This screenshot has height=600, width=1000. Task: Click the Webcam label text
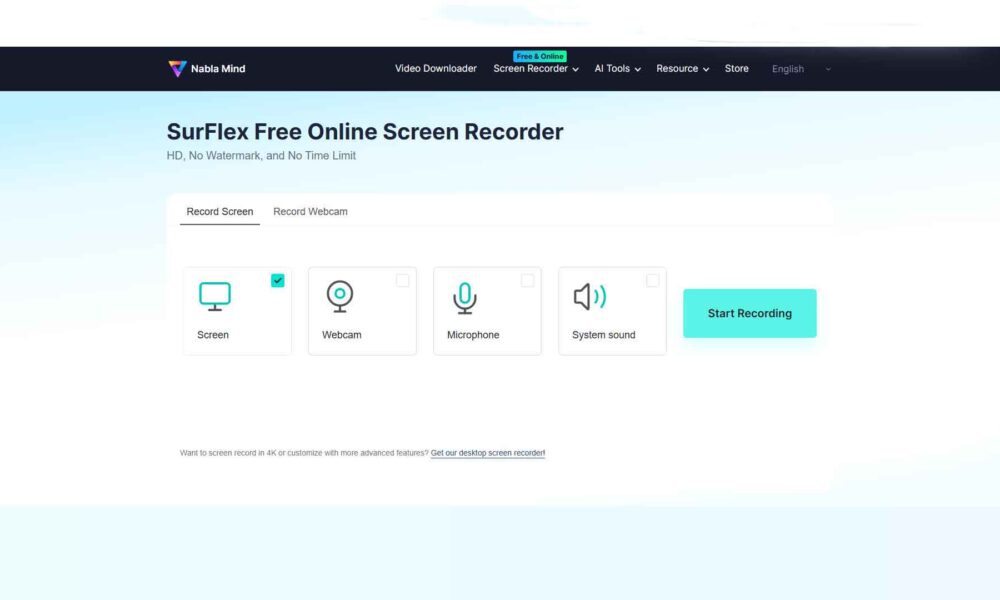click(x=341, y=335)
